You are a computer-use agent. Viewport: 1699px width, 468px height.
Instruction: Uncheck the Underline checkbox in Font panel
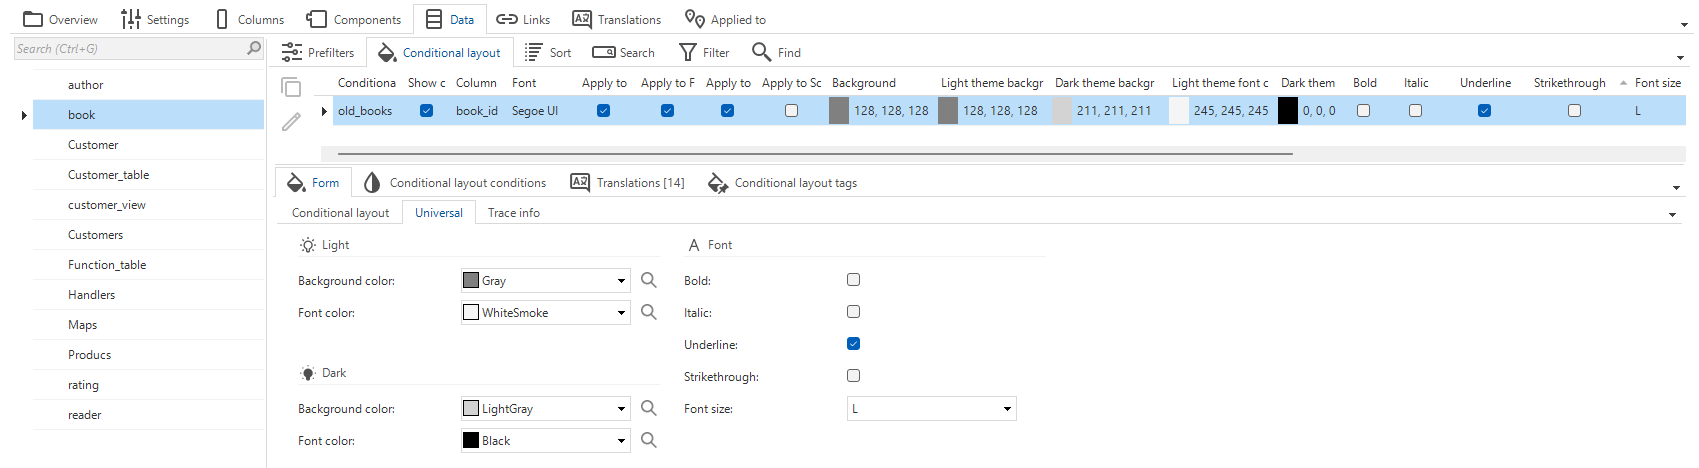click(853, 344)
